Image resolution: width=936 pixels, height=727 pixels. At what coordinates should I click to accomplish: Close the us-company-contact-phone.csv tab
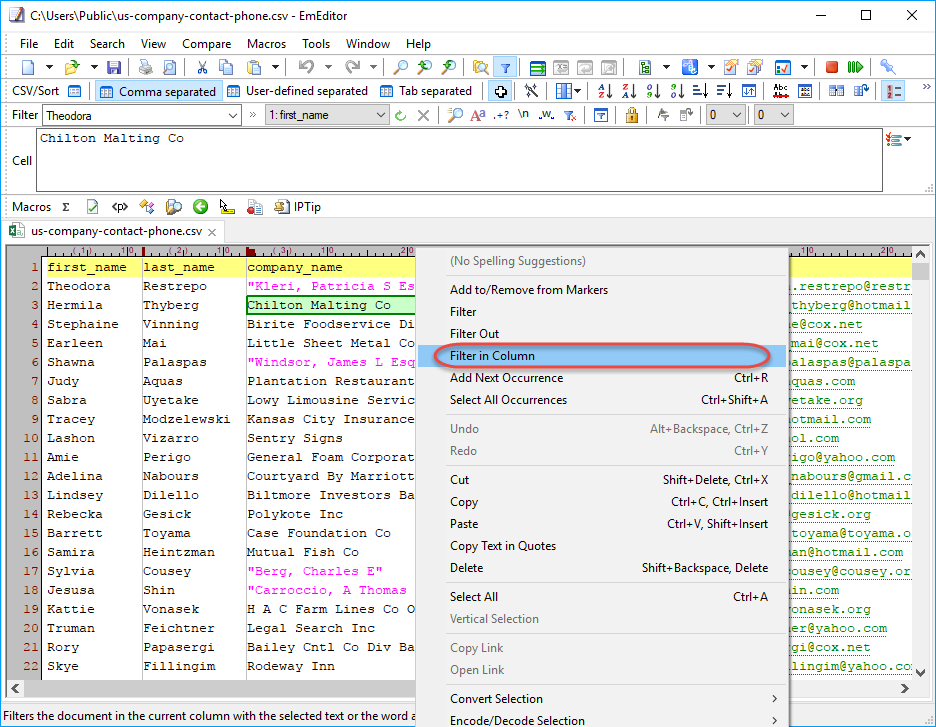click(212, 232)
